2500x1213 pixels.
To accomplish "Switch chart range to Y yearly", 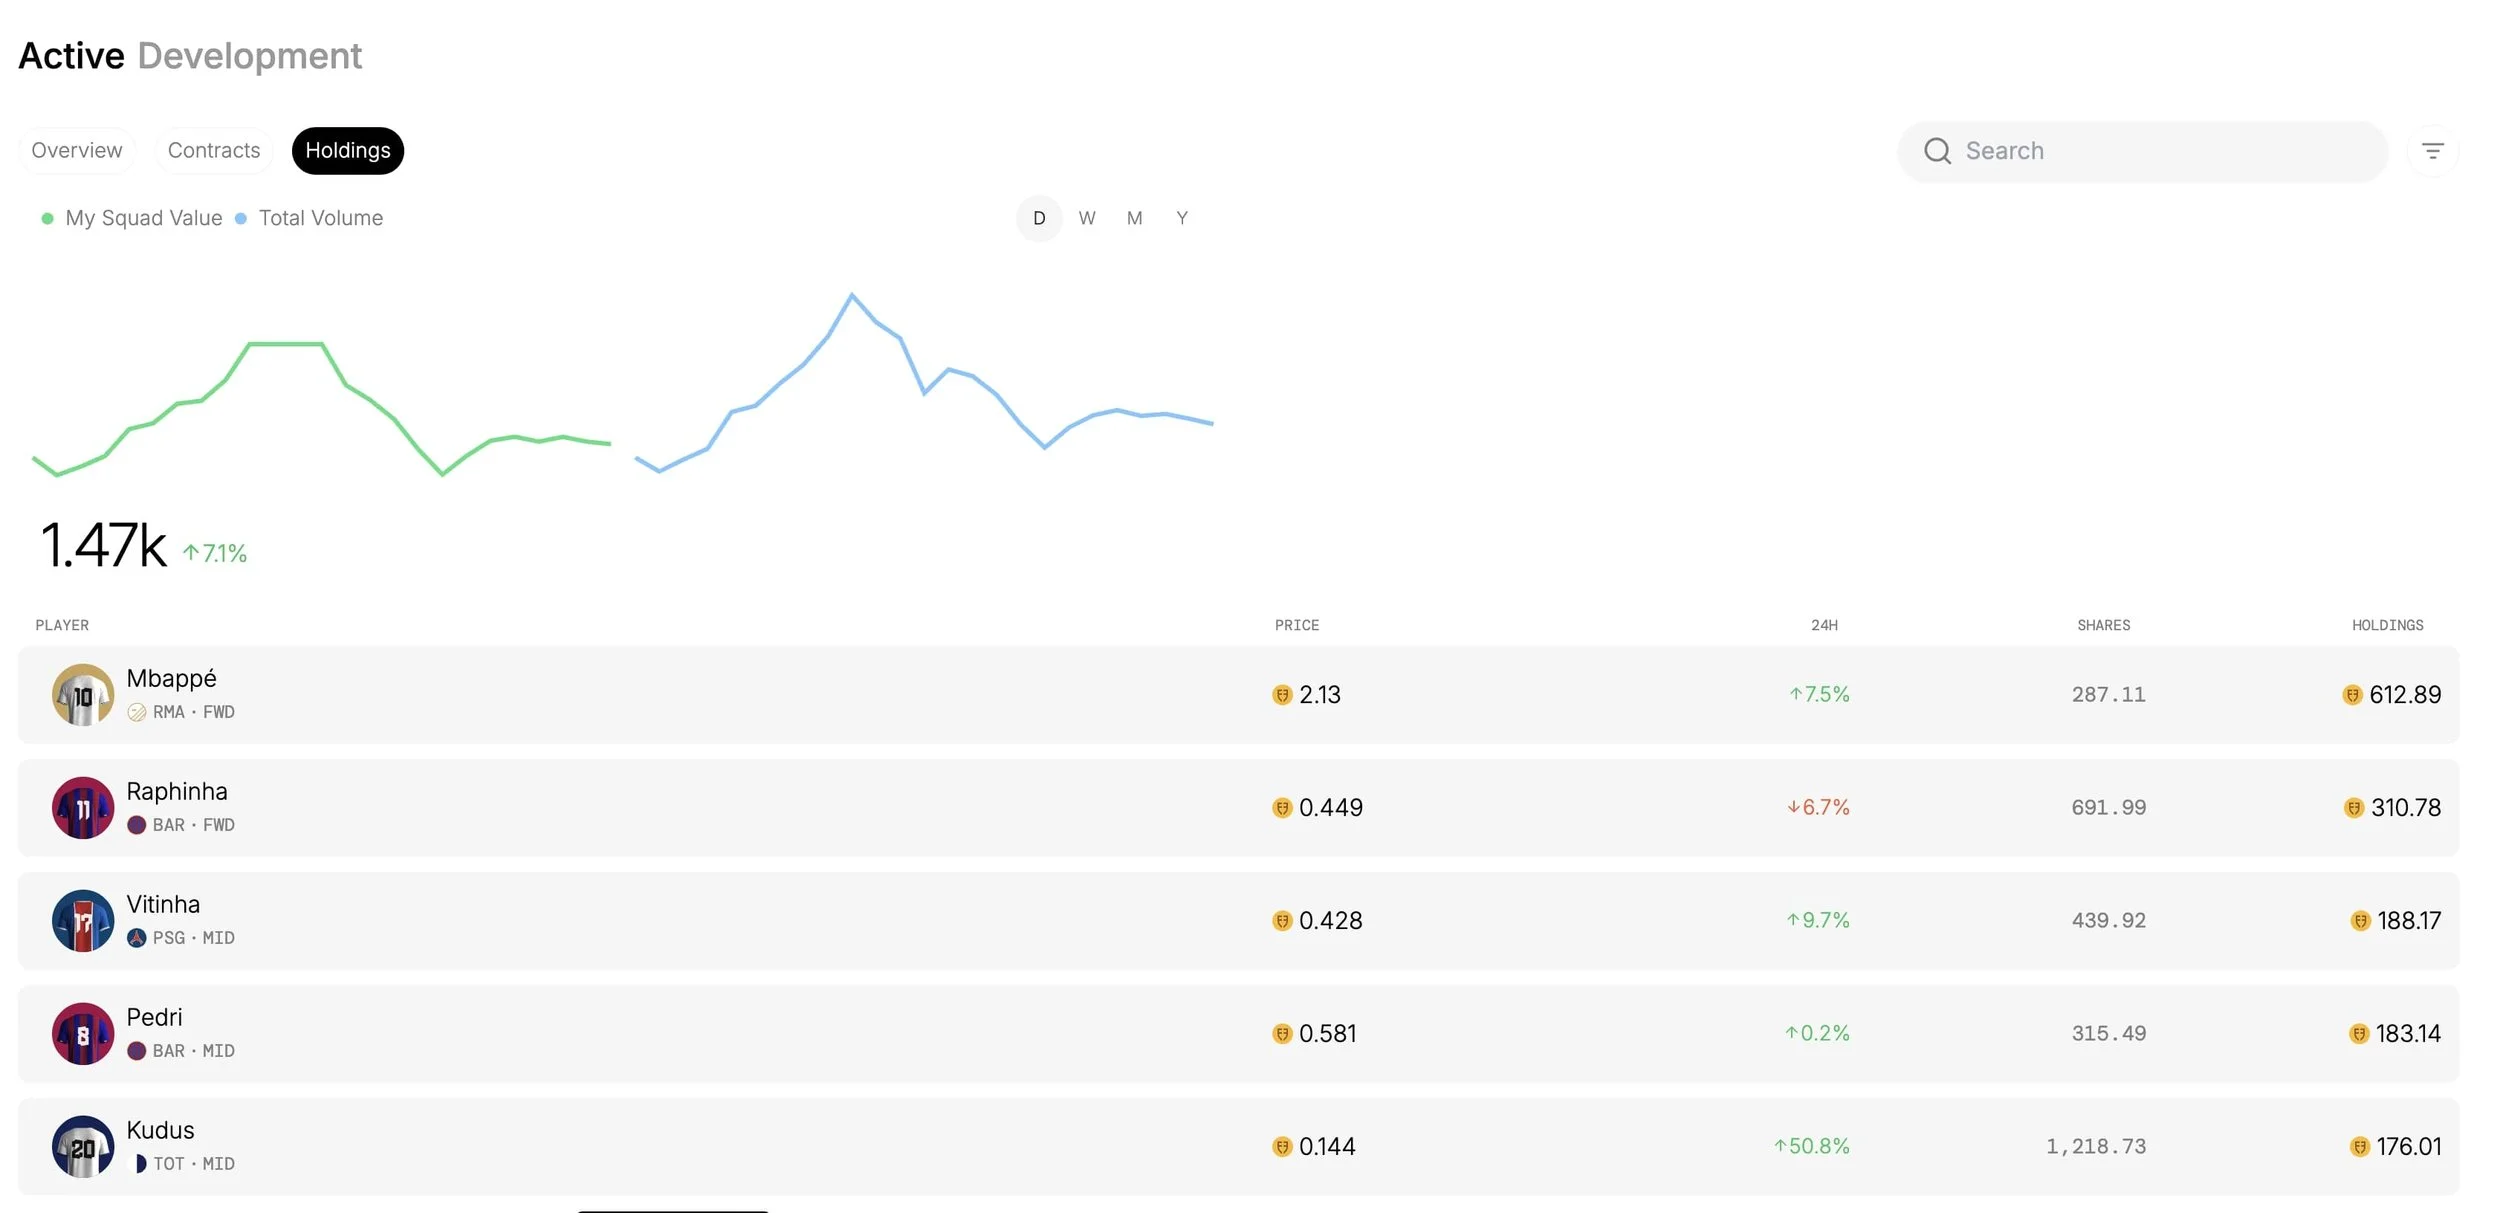I will [x=1182, y=218].
